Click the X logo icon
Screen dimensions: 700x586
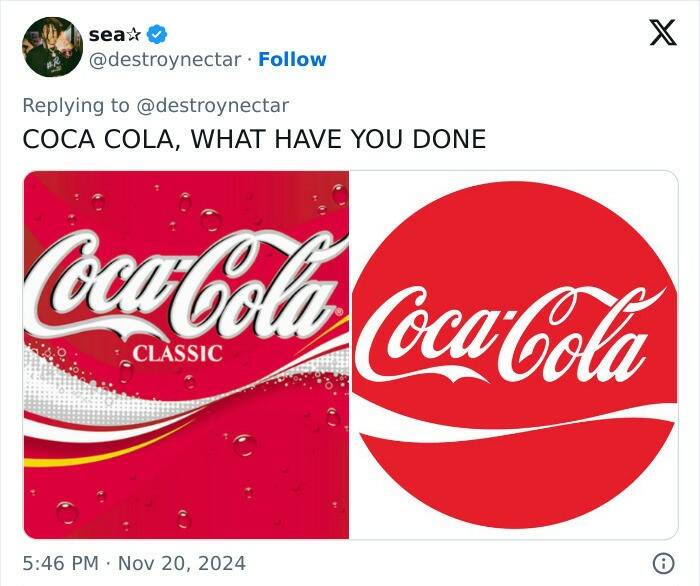coord(656,33)
